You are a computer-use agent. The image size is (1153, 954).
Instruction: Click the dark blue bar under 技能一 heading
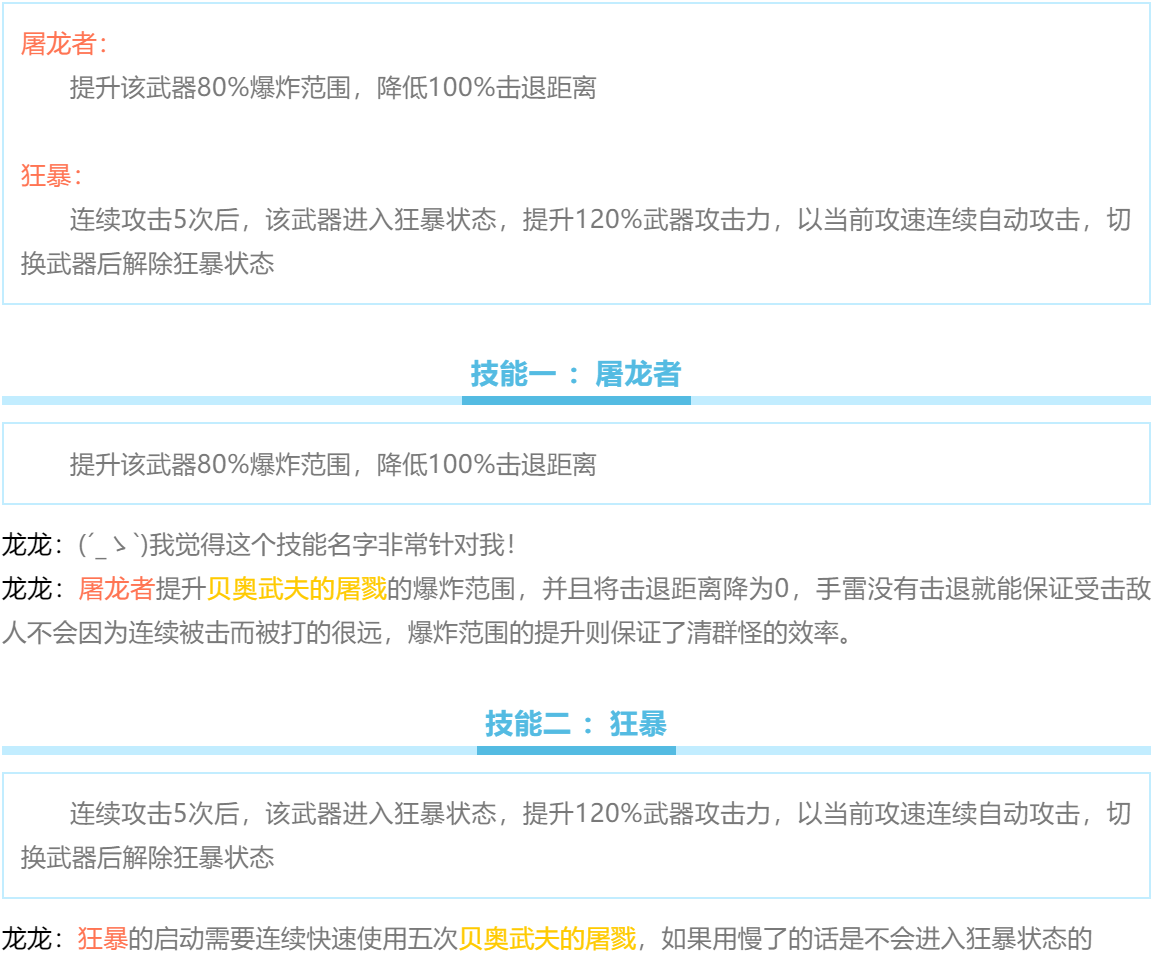pyautogui.click(x=575, y=400)
